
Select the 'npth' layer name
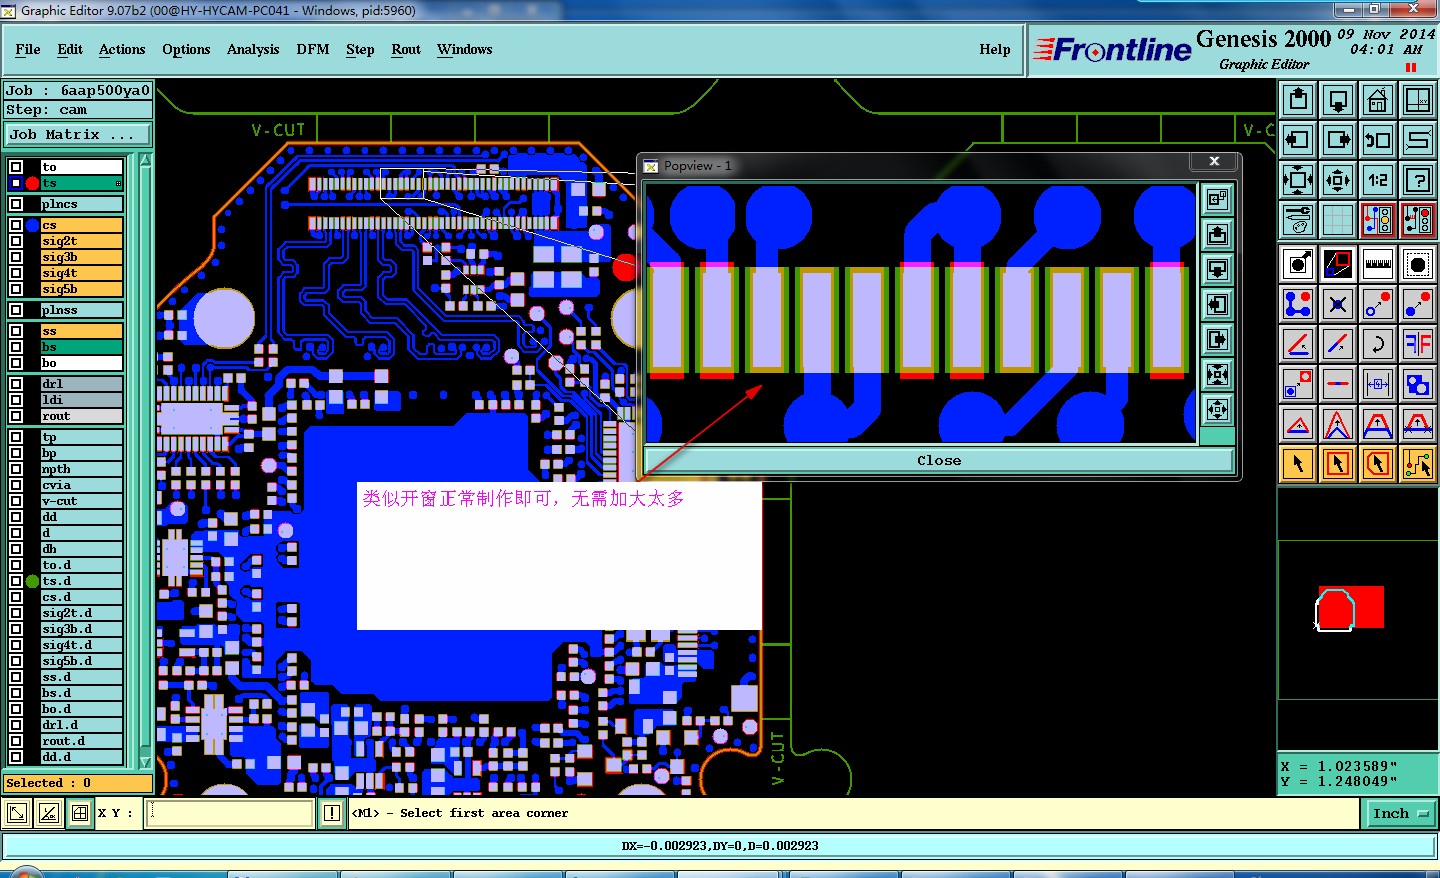click(82, 469)
